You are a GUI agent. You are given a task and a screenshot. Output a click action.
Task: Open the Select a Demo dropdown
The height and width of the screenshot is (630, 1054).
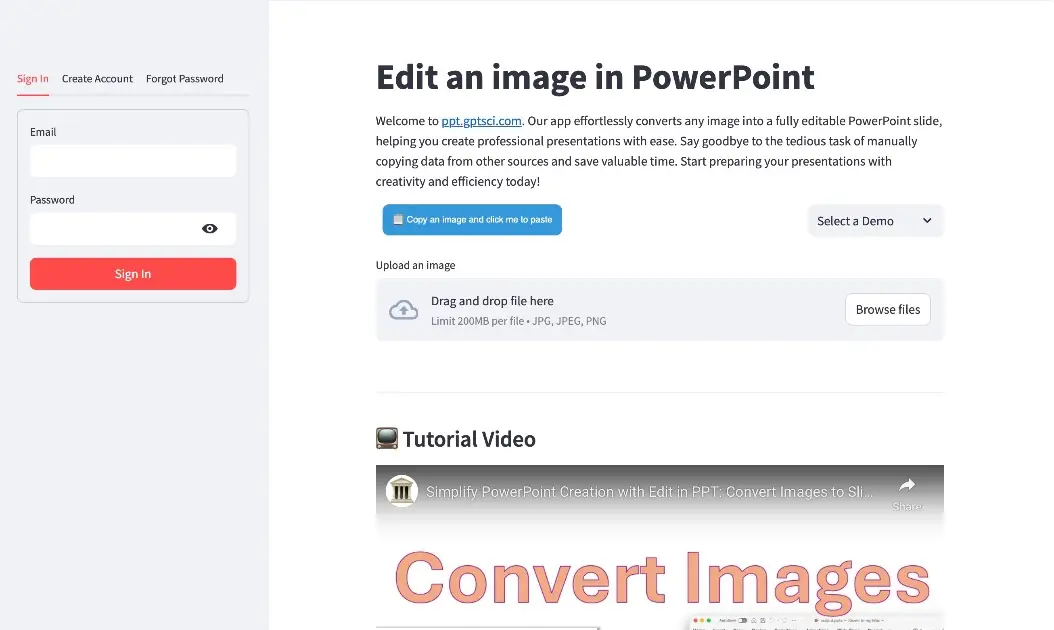tap(875, 220)
